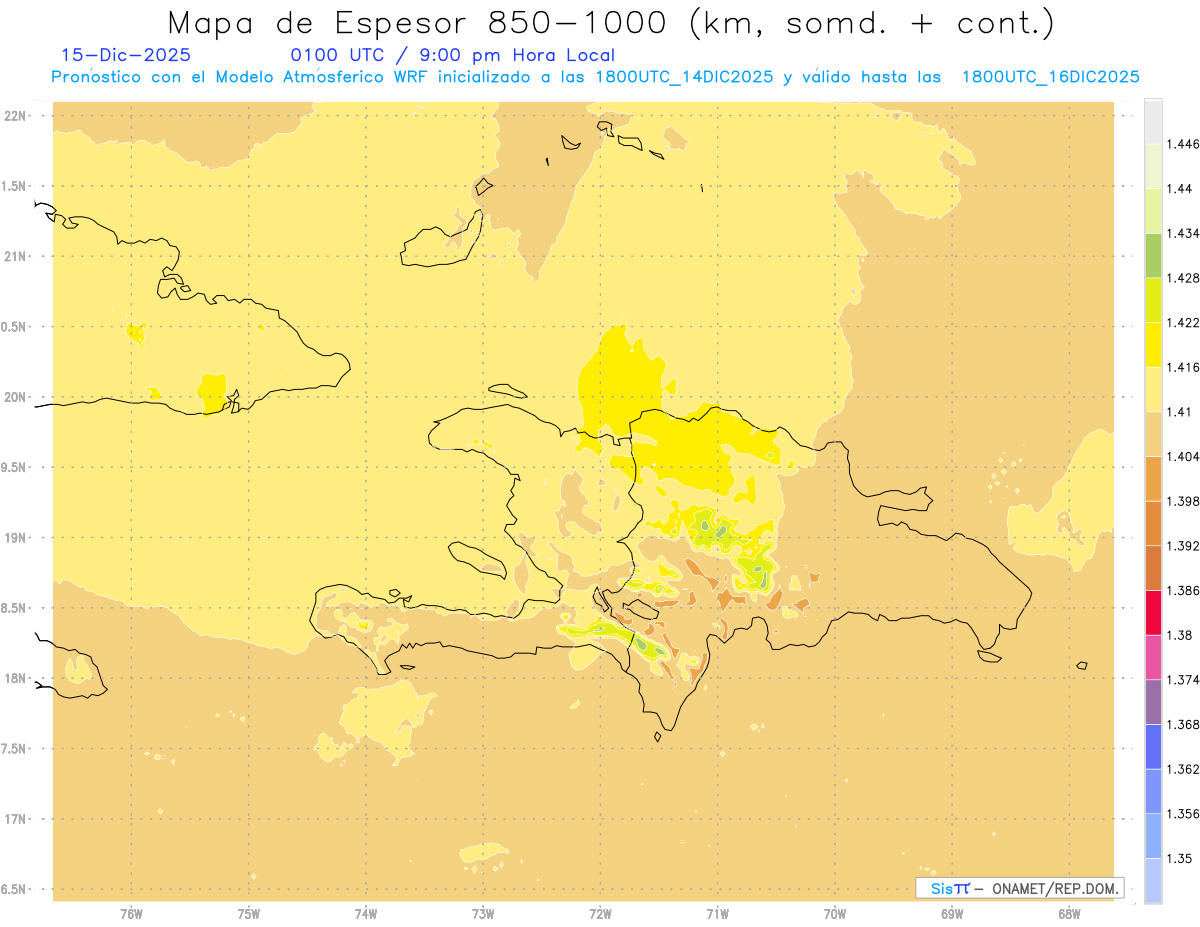Click the '1.398' colorbar value
This screenshot has width=1200, height=927.
pos(1181,501)
